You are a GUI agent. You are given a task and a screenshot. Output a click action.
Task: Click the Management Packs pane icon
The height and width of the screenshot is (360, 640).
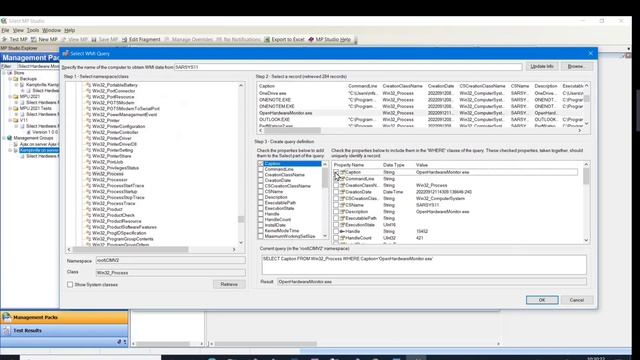(6, 317)
